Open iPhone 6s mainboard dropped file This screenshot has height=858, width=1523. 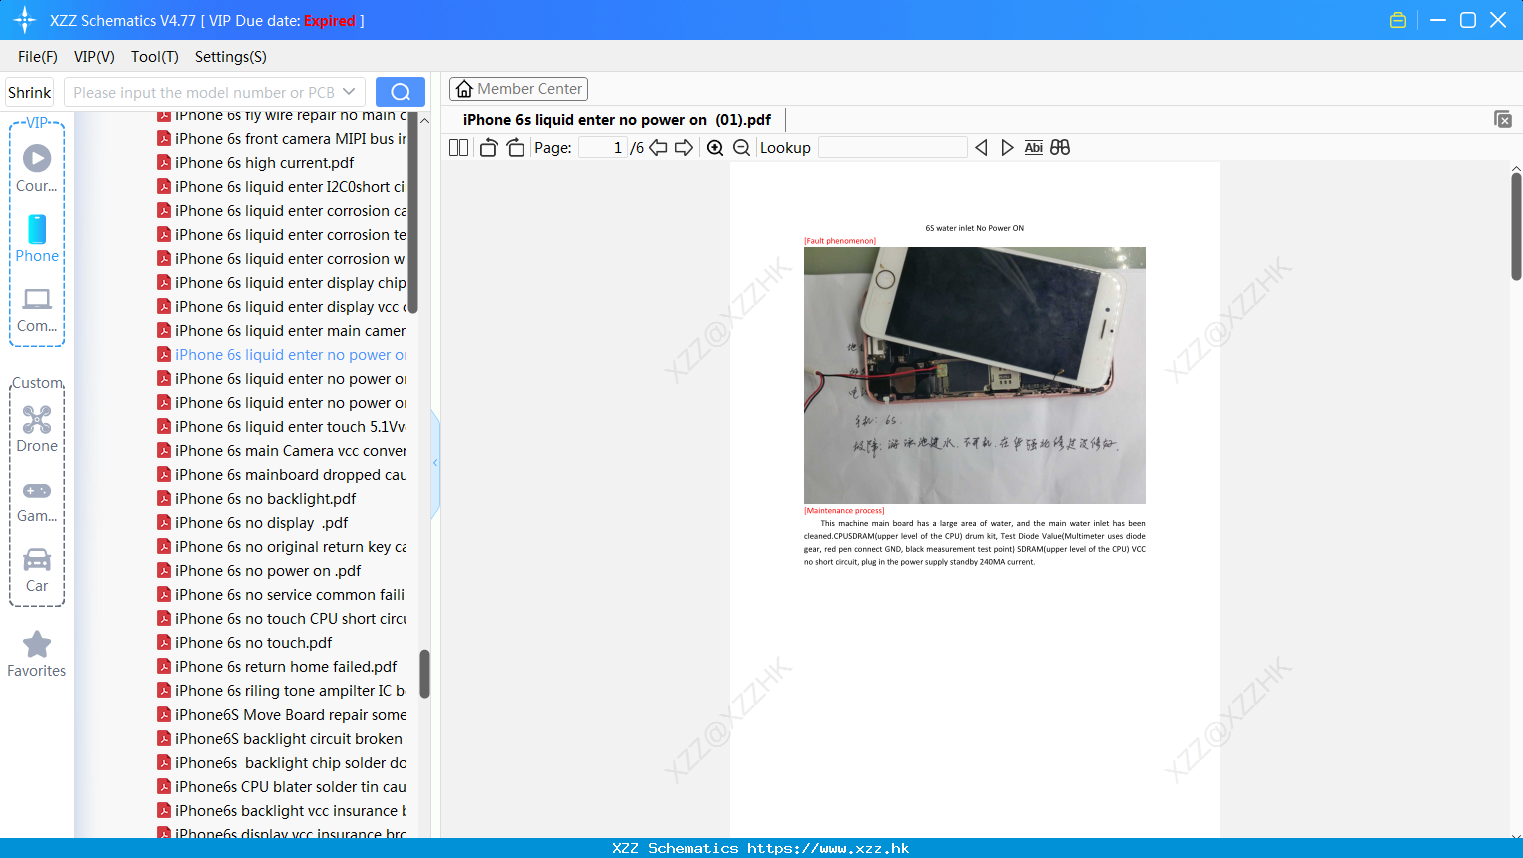[282, 475]
